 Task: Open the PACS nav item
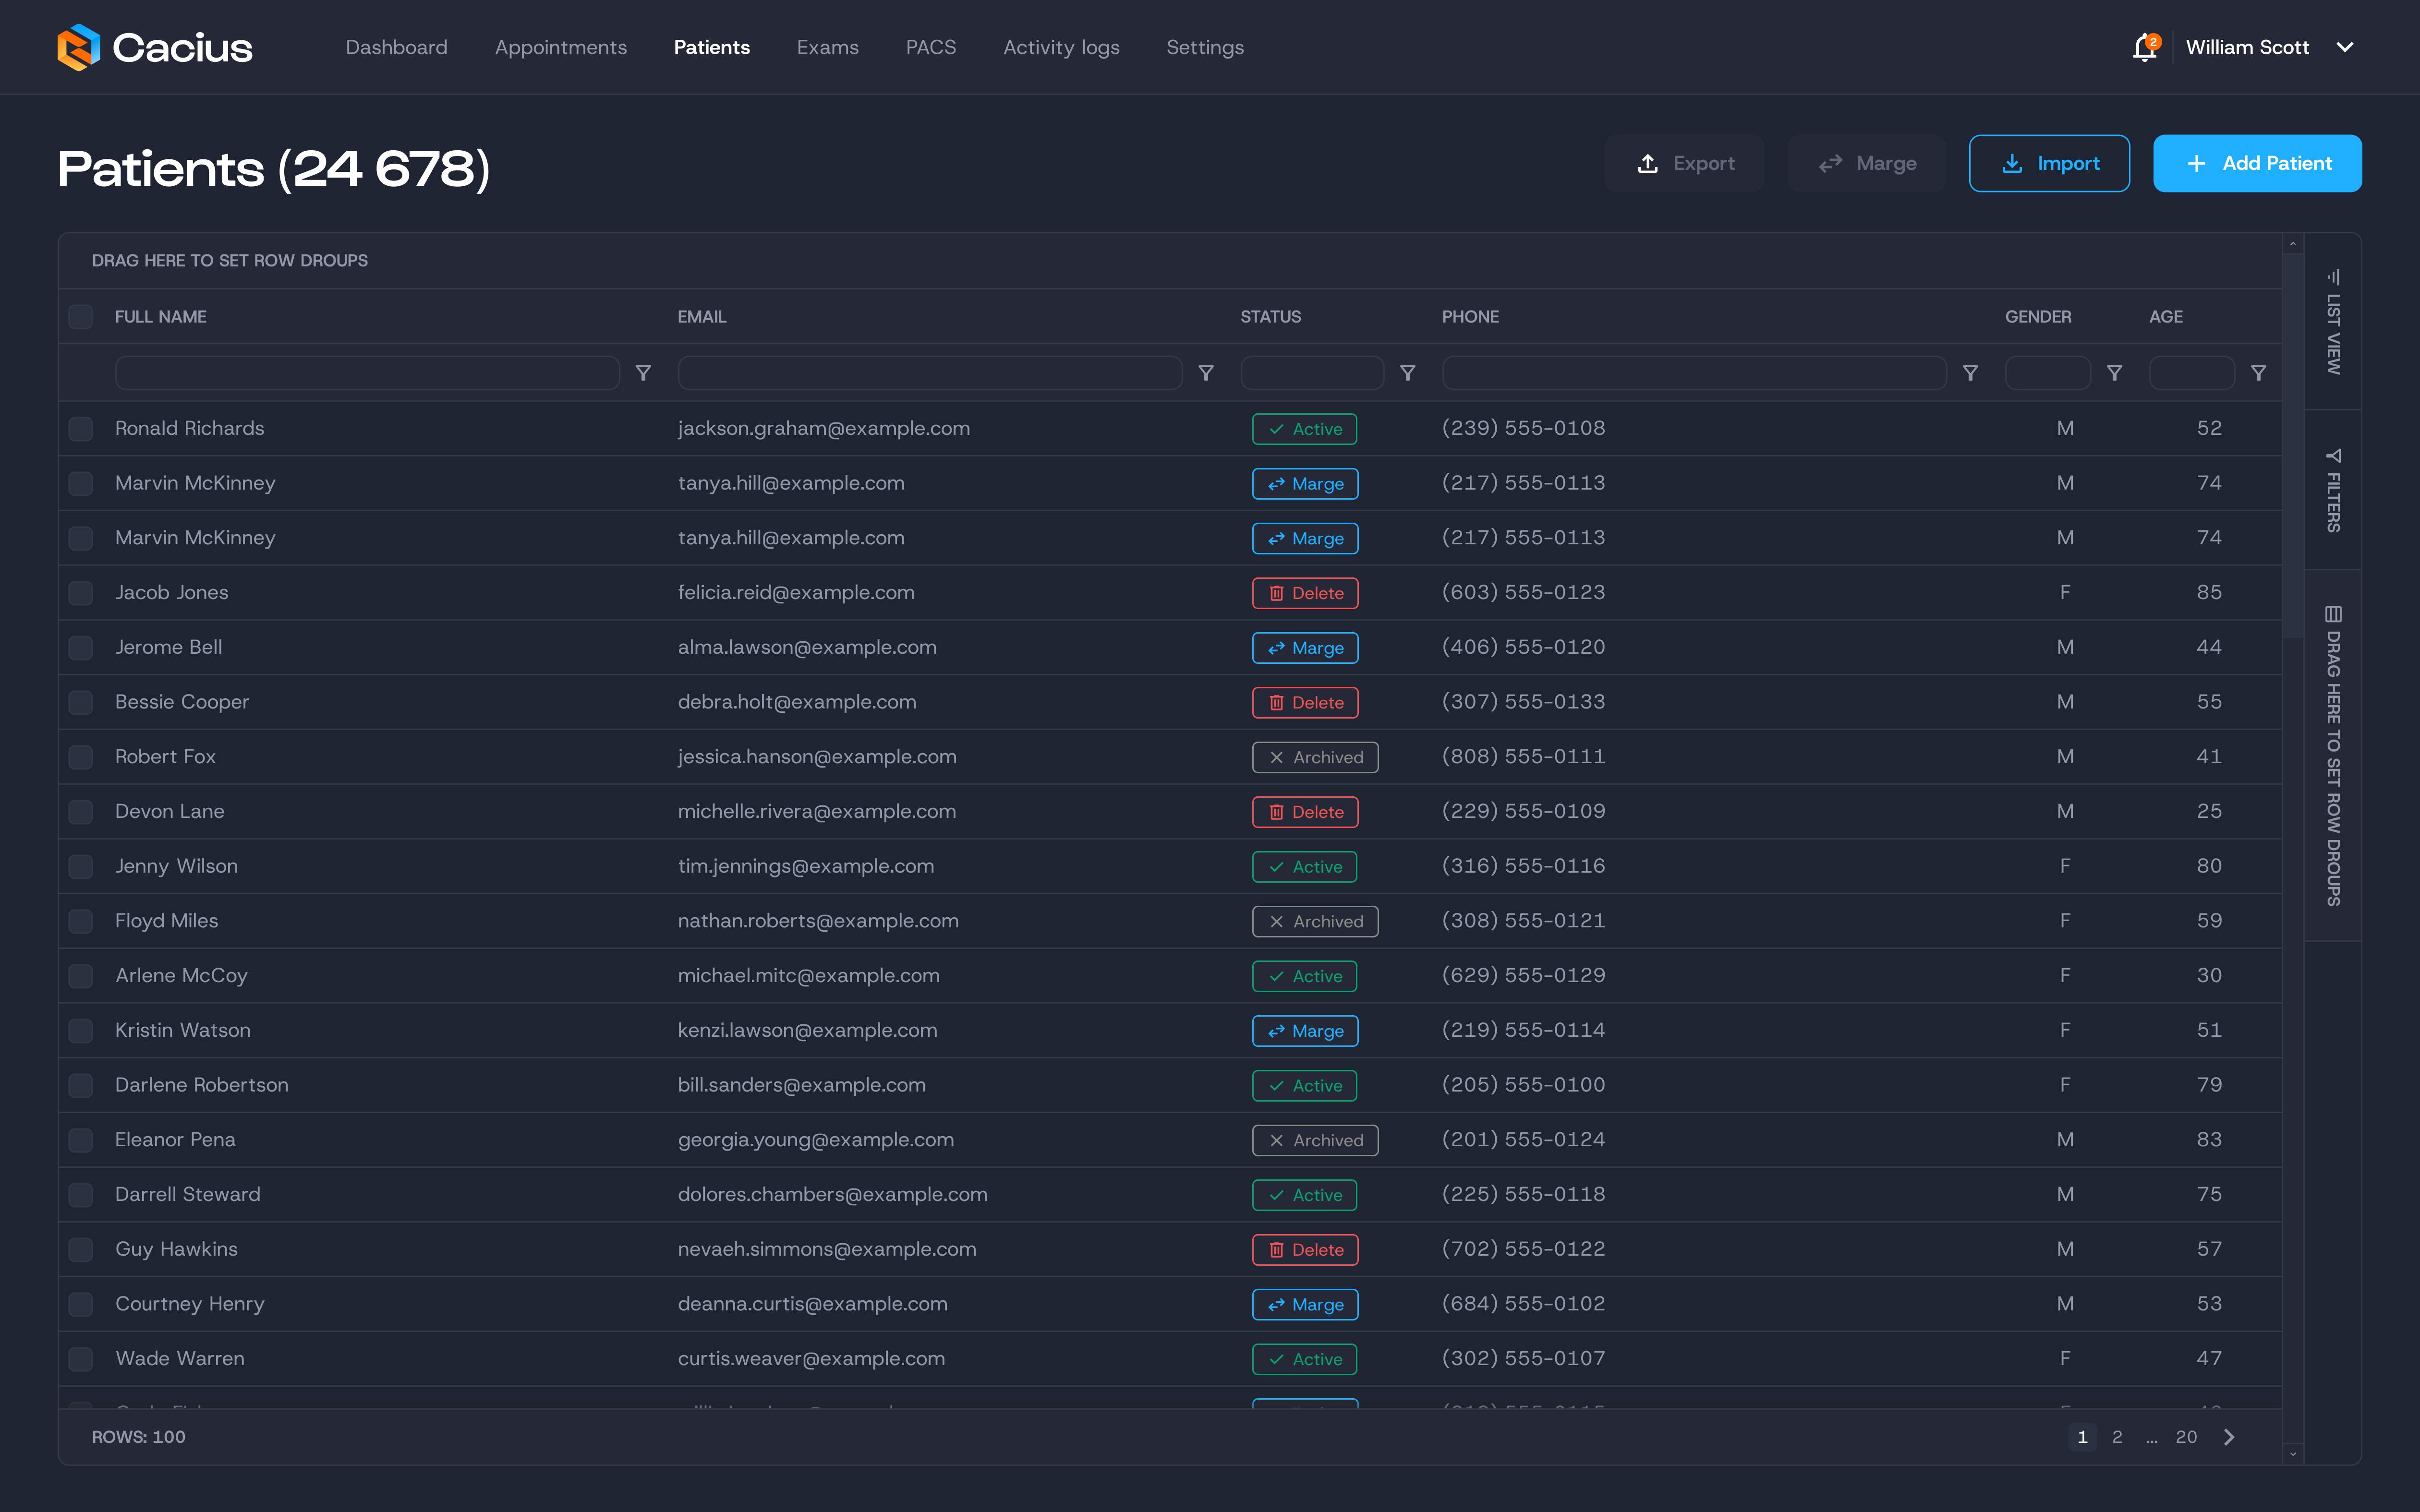click(x=931, y=47)
